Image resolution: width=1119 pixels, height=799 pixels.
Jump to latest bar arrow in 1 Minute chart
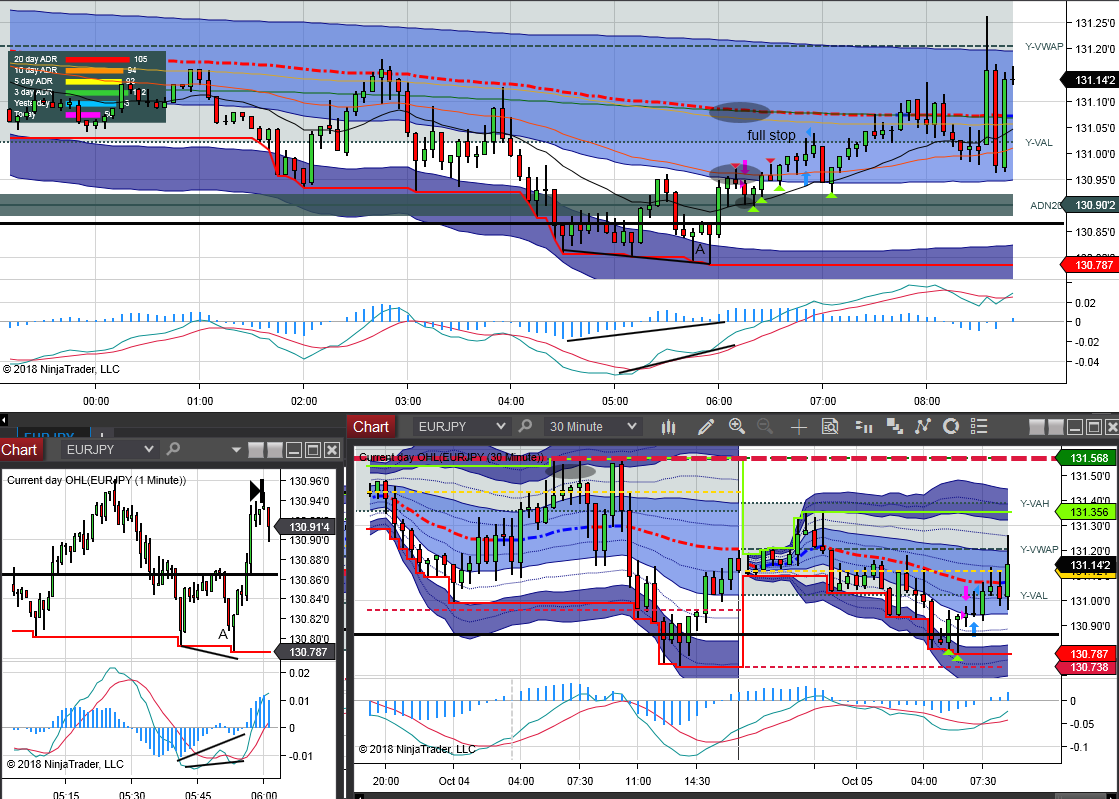pyautogui.click(x=257, y=492)
